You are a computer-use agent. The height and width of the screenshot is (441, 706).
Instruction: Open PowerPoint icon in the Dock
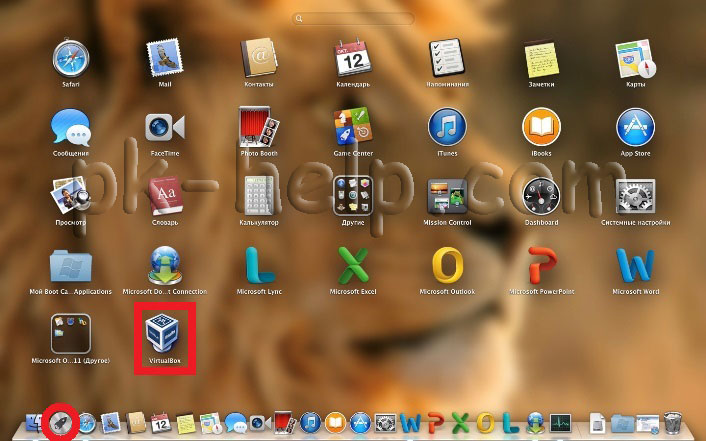click(x=436, y=423)
